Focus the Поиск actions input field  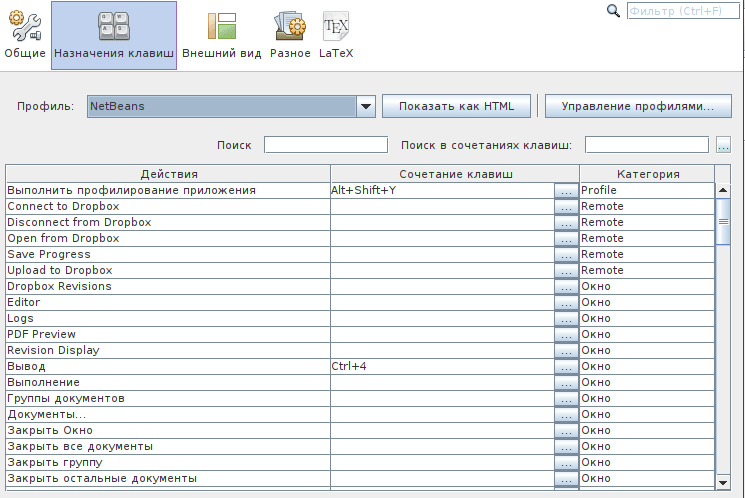tap(326, 145)
